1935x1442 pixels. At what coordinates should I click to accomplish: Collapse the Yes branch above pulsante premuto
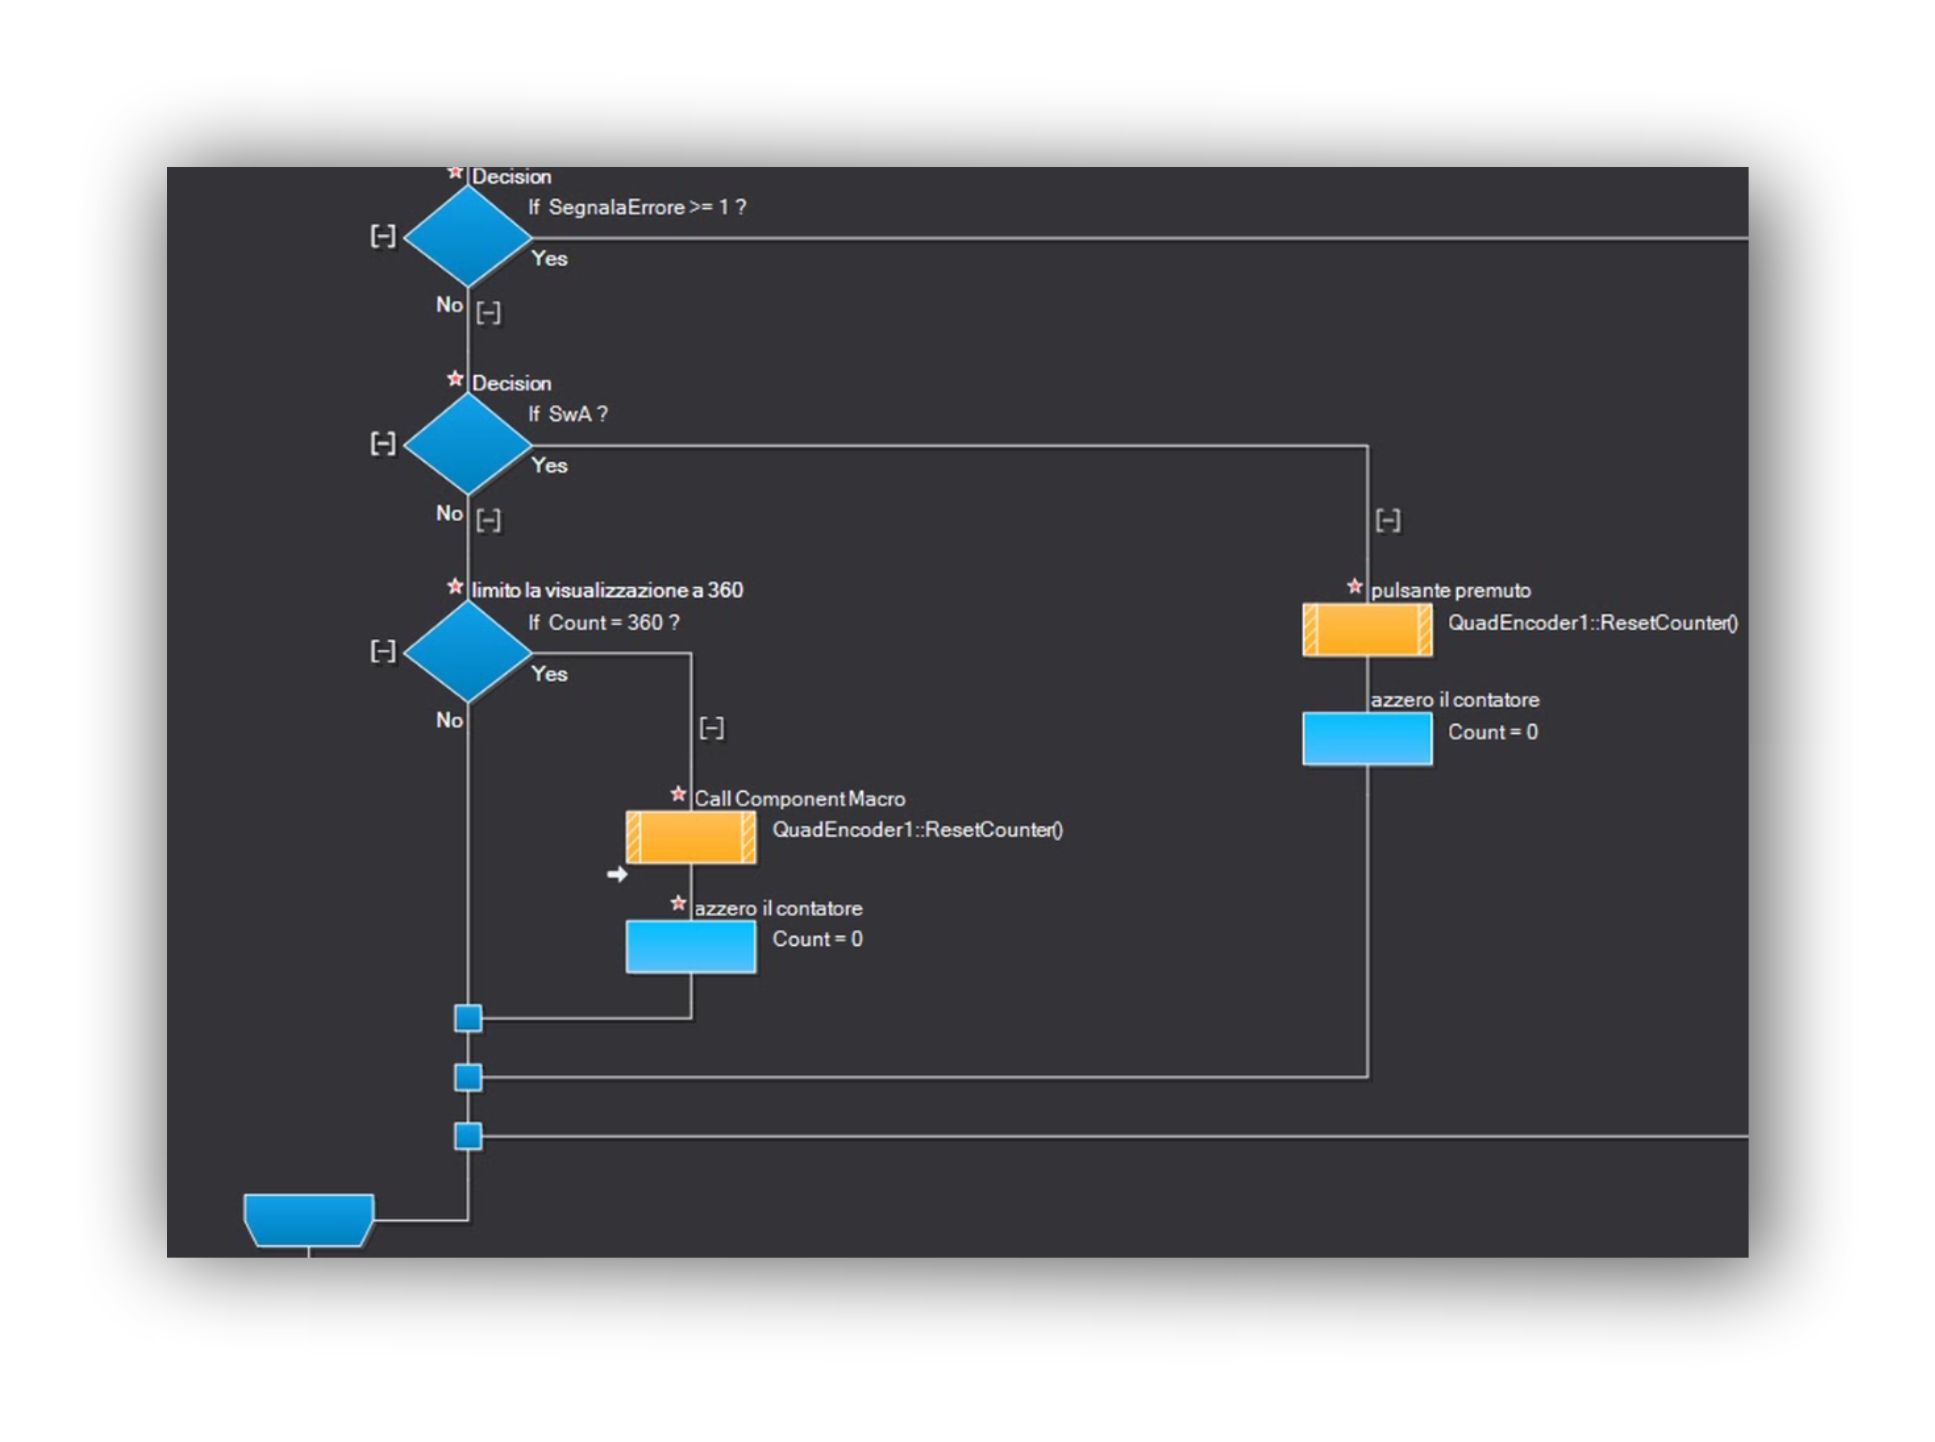pyautogui.click(x=1388, y=520)
